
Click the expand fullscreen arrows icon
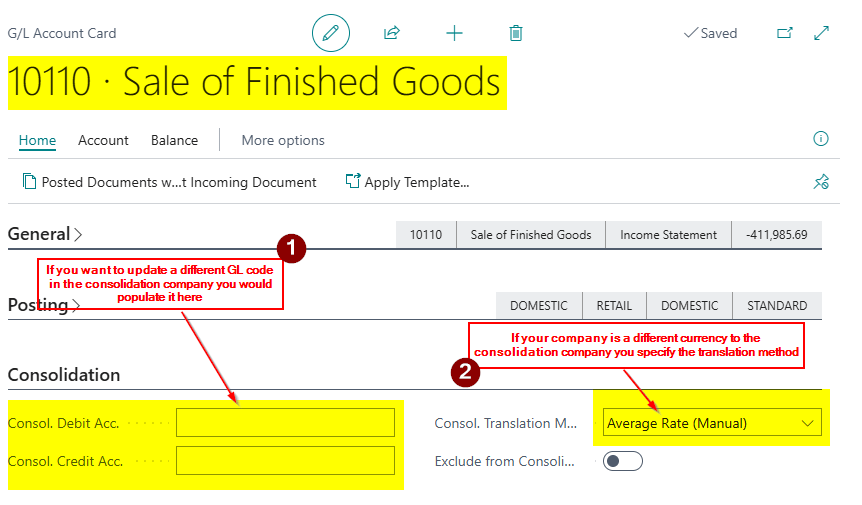pyautogui.click(x=822, y=33)
